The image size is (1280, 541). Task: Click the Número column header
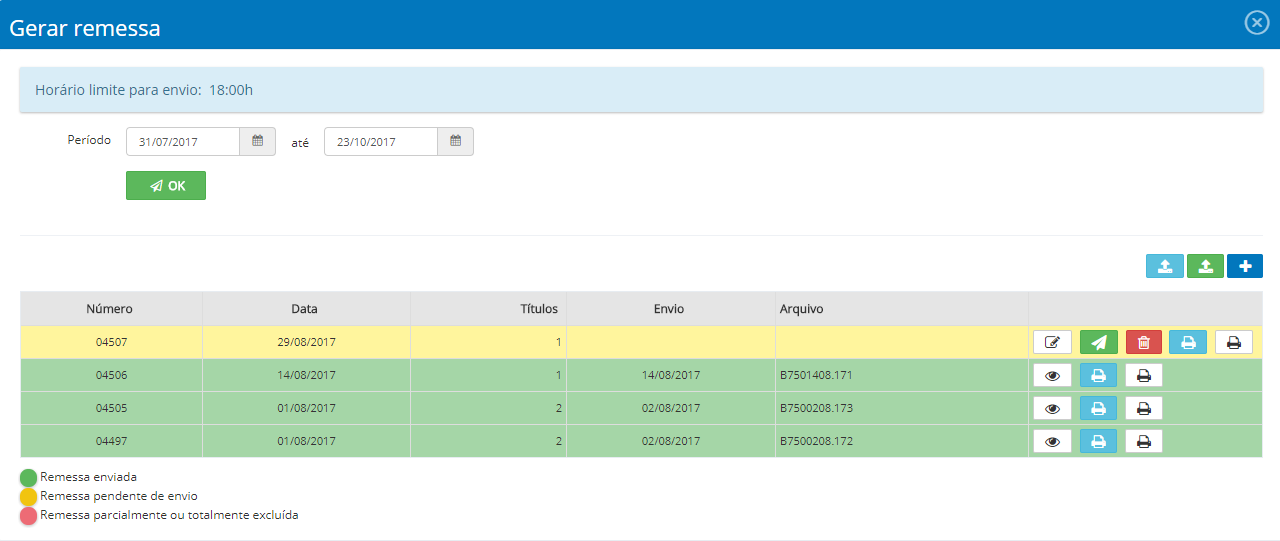coord(110,309)
